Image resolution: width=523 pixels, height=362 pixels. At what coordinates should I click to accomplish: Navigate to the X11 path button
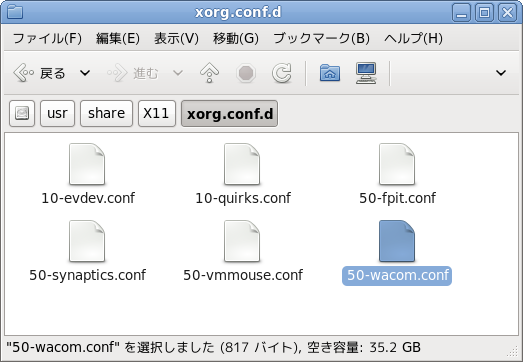point(157,113)
